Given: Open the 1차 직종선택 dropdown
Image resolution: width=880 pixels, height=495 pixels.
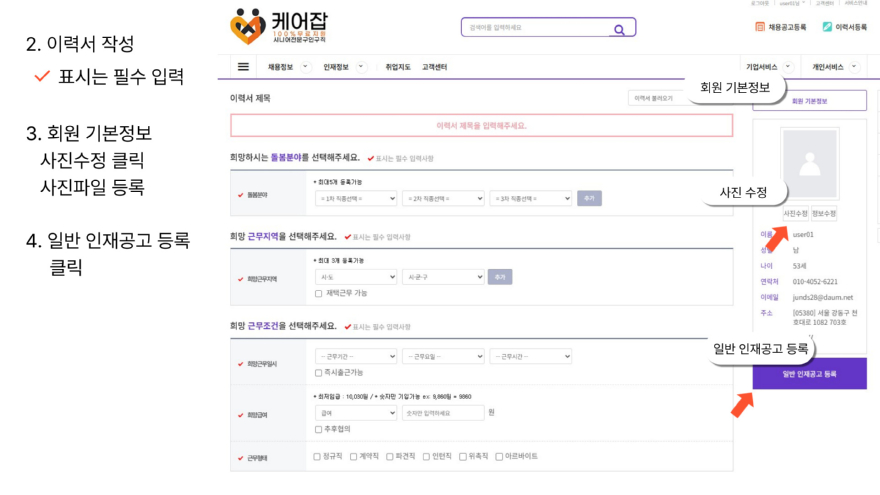Looking at the screenshot, I should 355,198.
